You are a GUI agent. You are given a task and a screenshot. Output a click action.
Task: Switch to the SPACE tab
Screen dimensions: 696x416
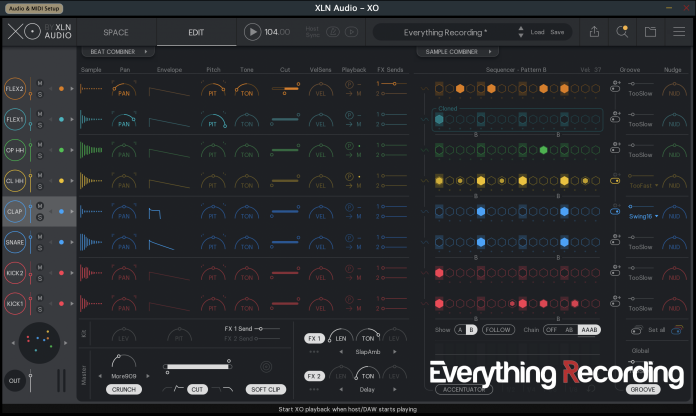tap(116, 32)
